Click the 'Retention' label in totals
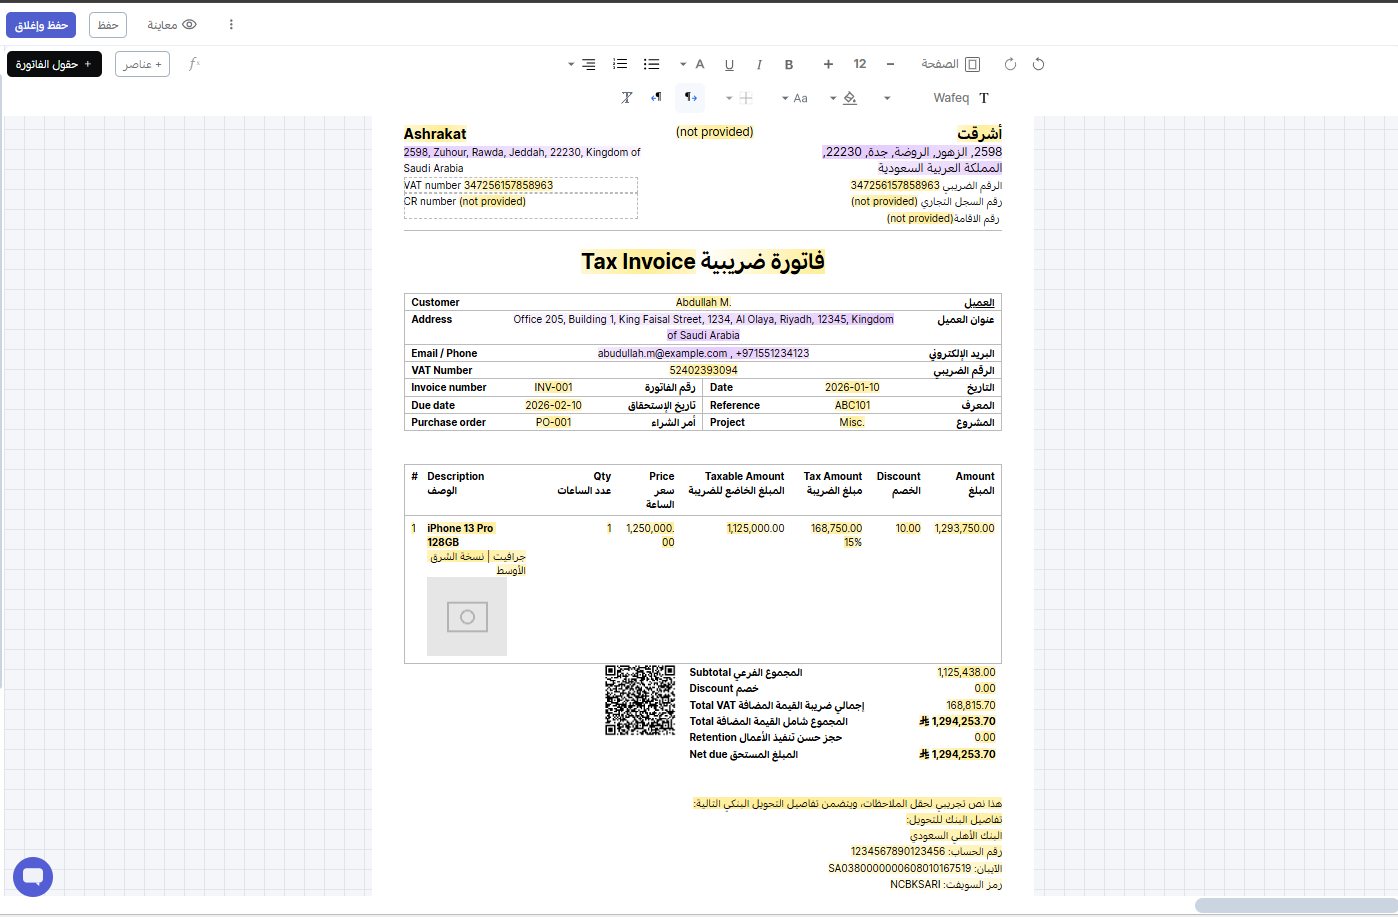 tap(712, 737)
